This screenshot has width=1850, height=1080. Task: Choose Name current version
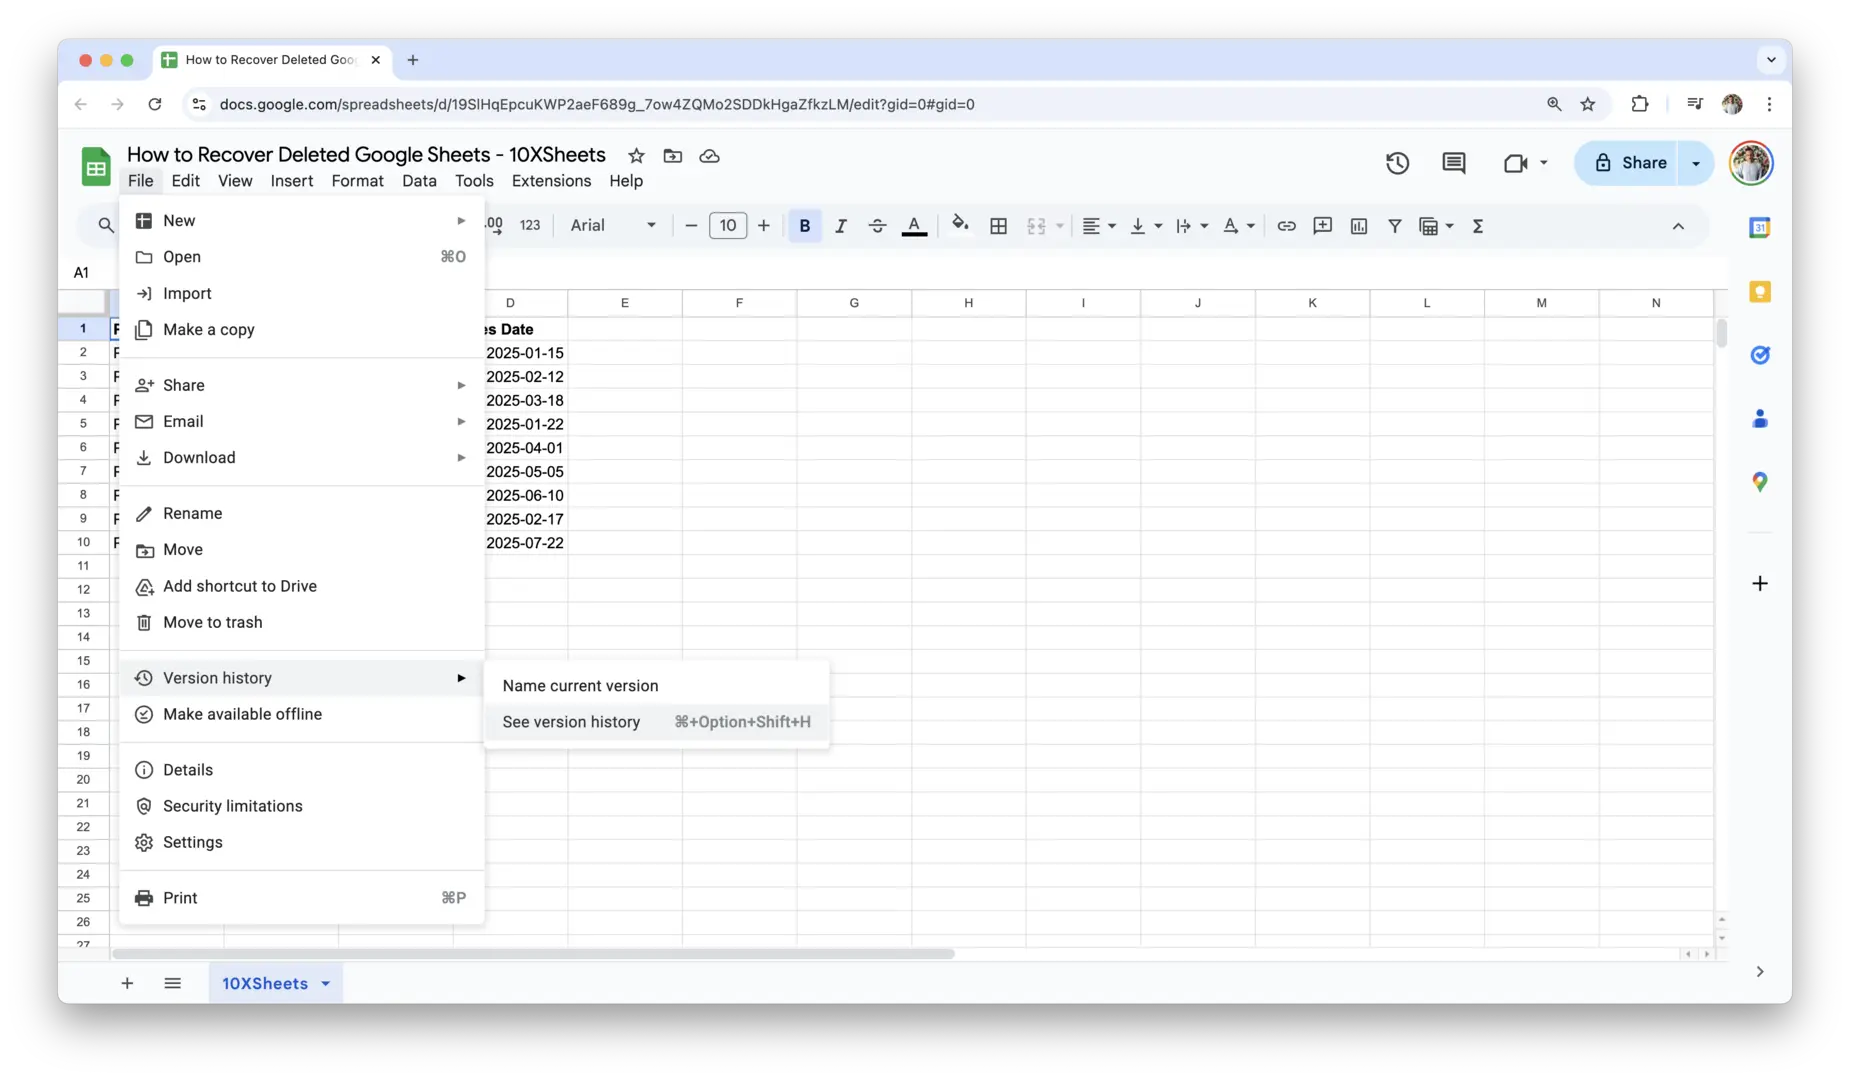click(656, 686)
